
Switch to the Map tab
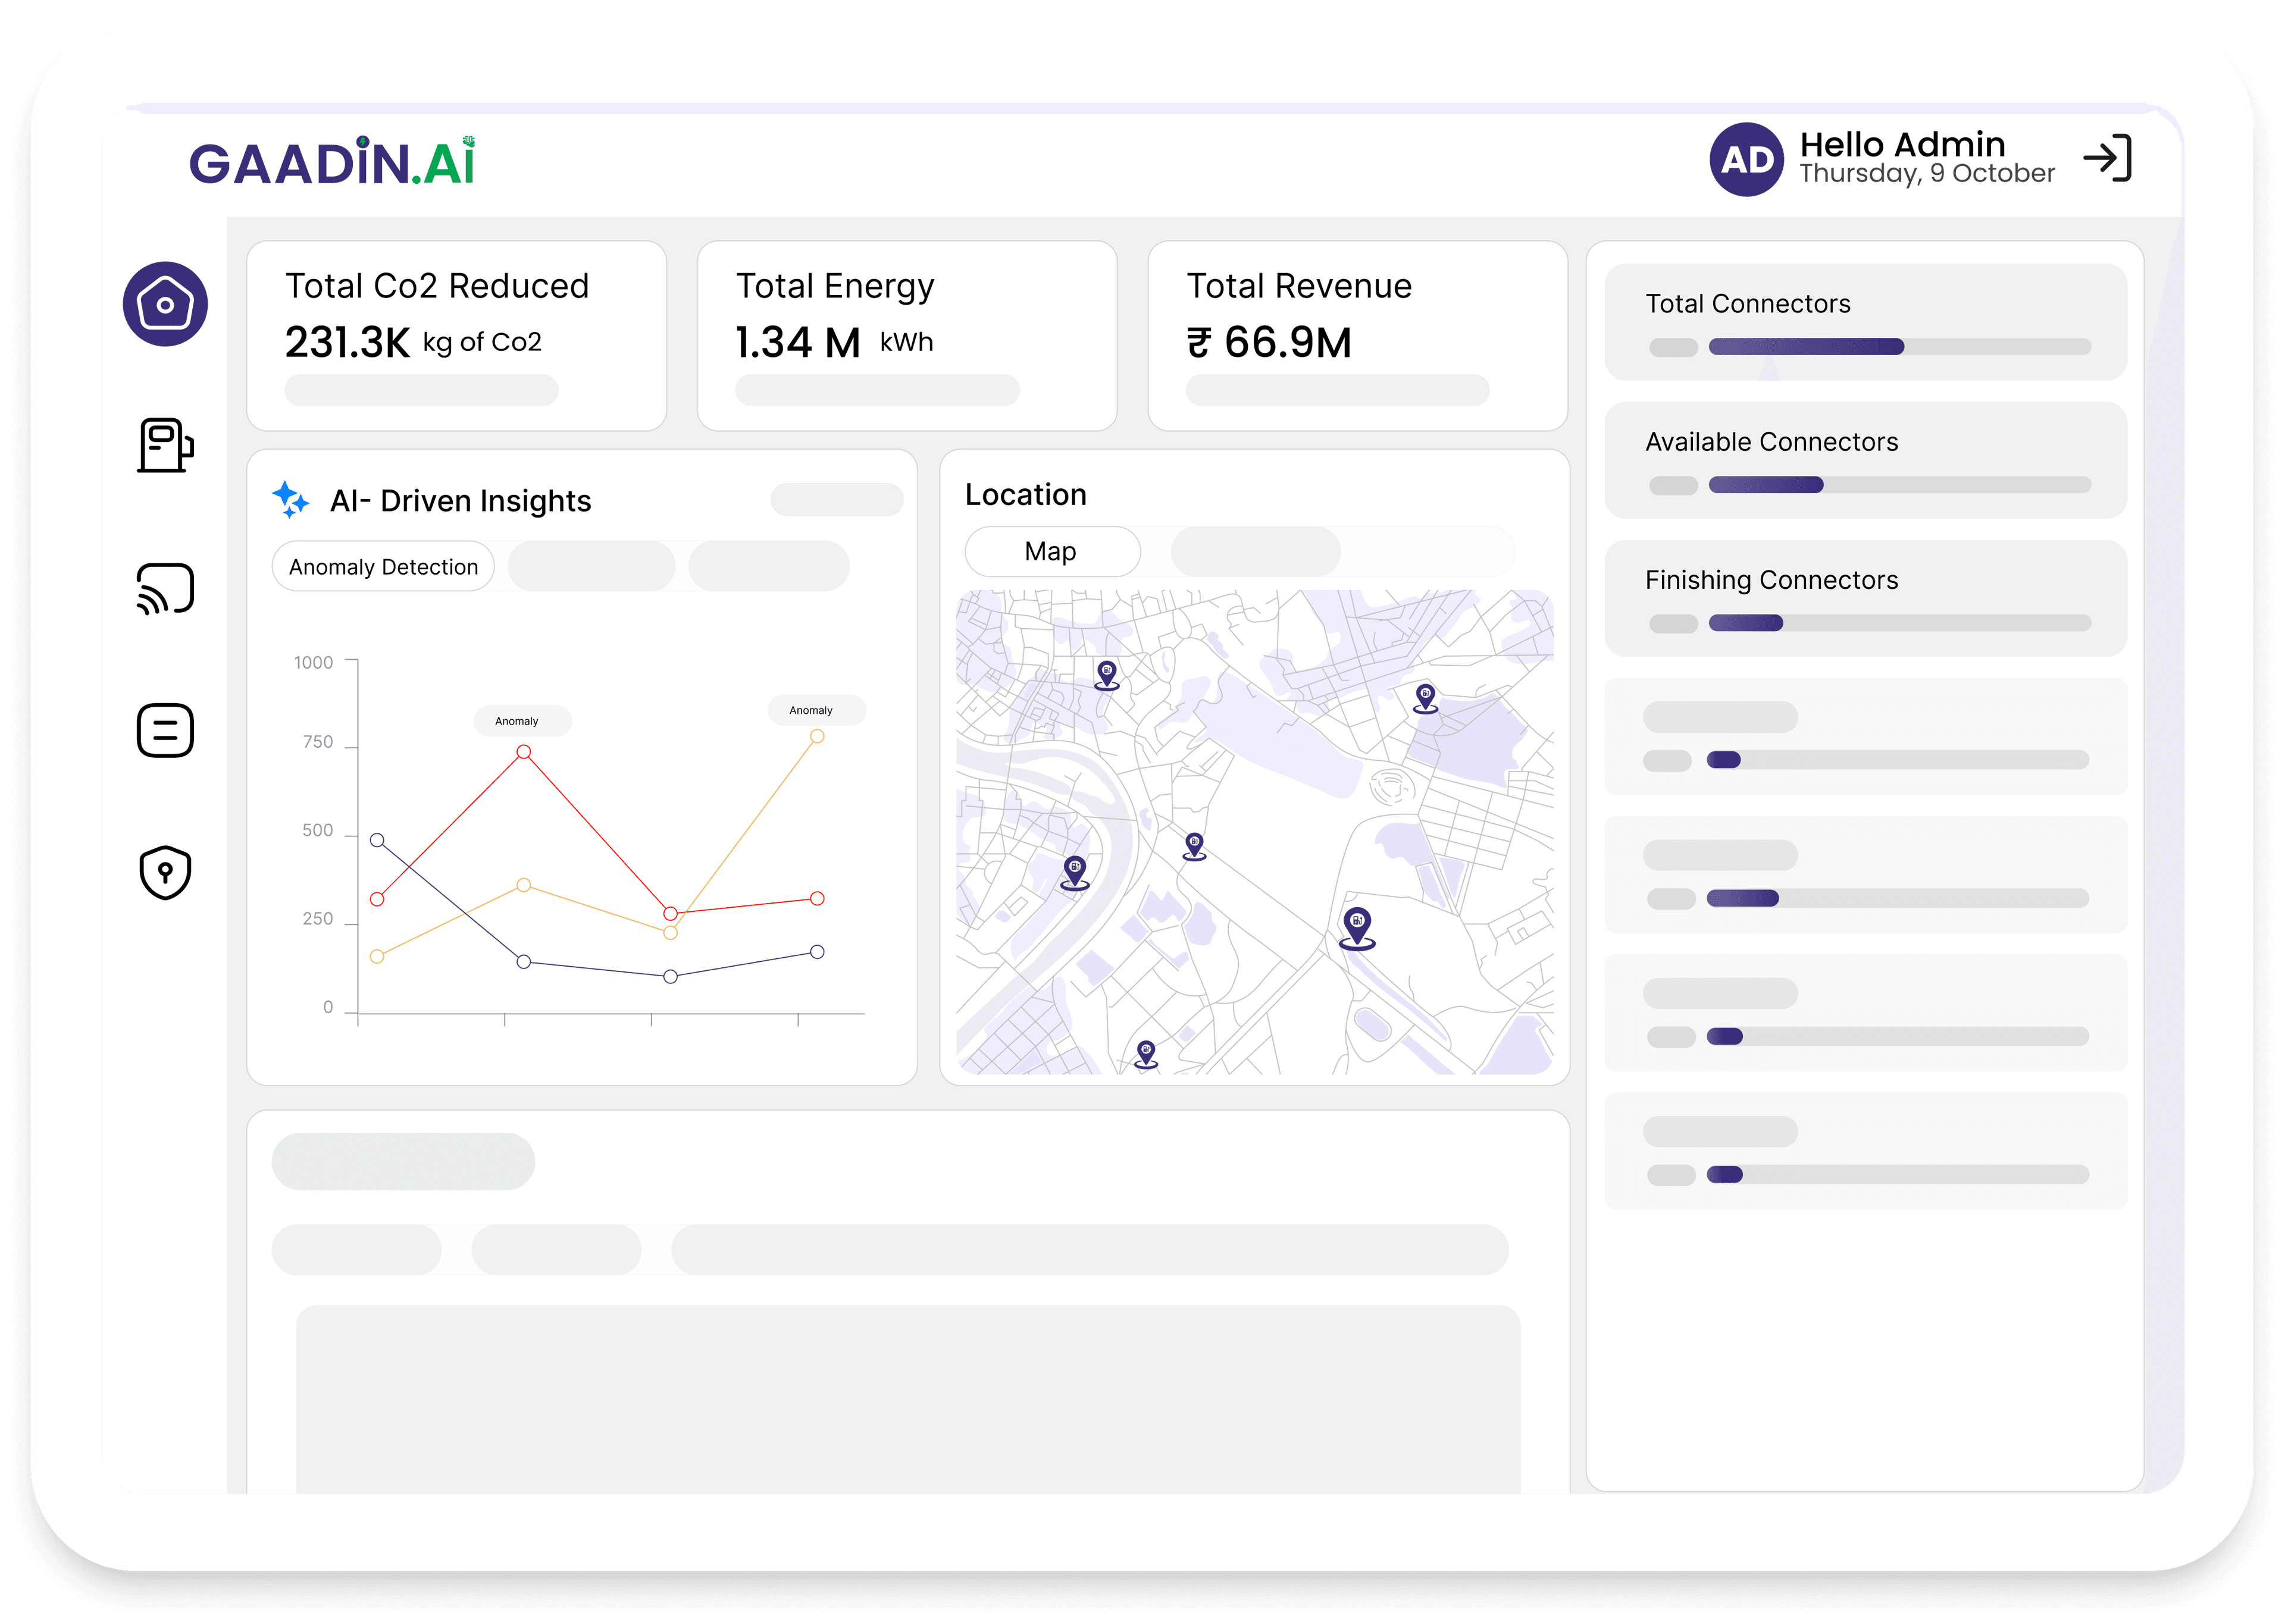(1051, 552)
